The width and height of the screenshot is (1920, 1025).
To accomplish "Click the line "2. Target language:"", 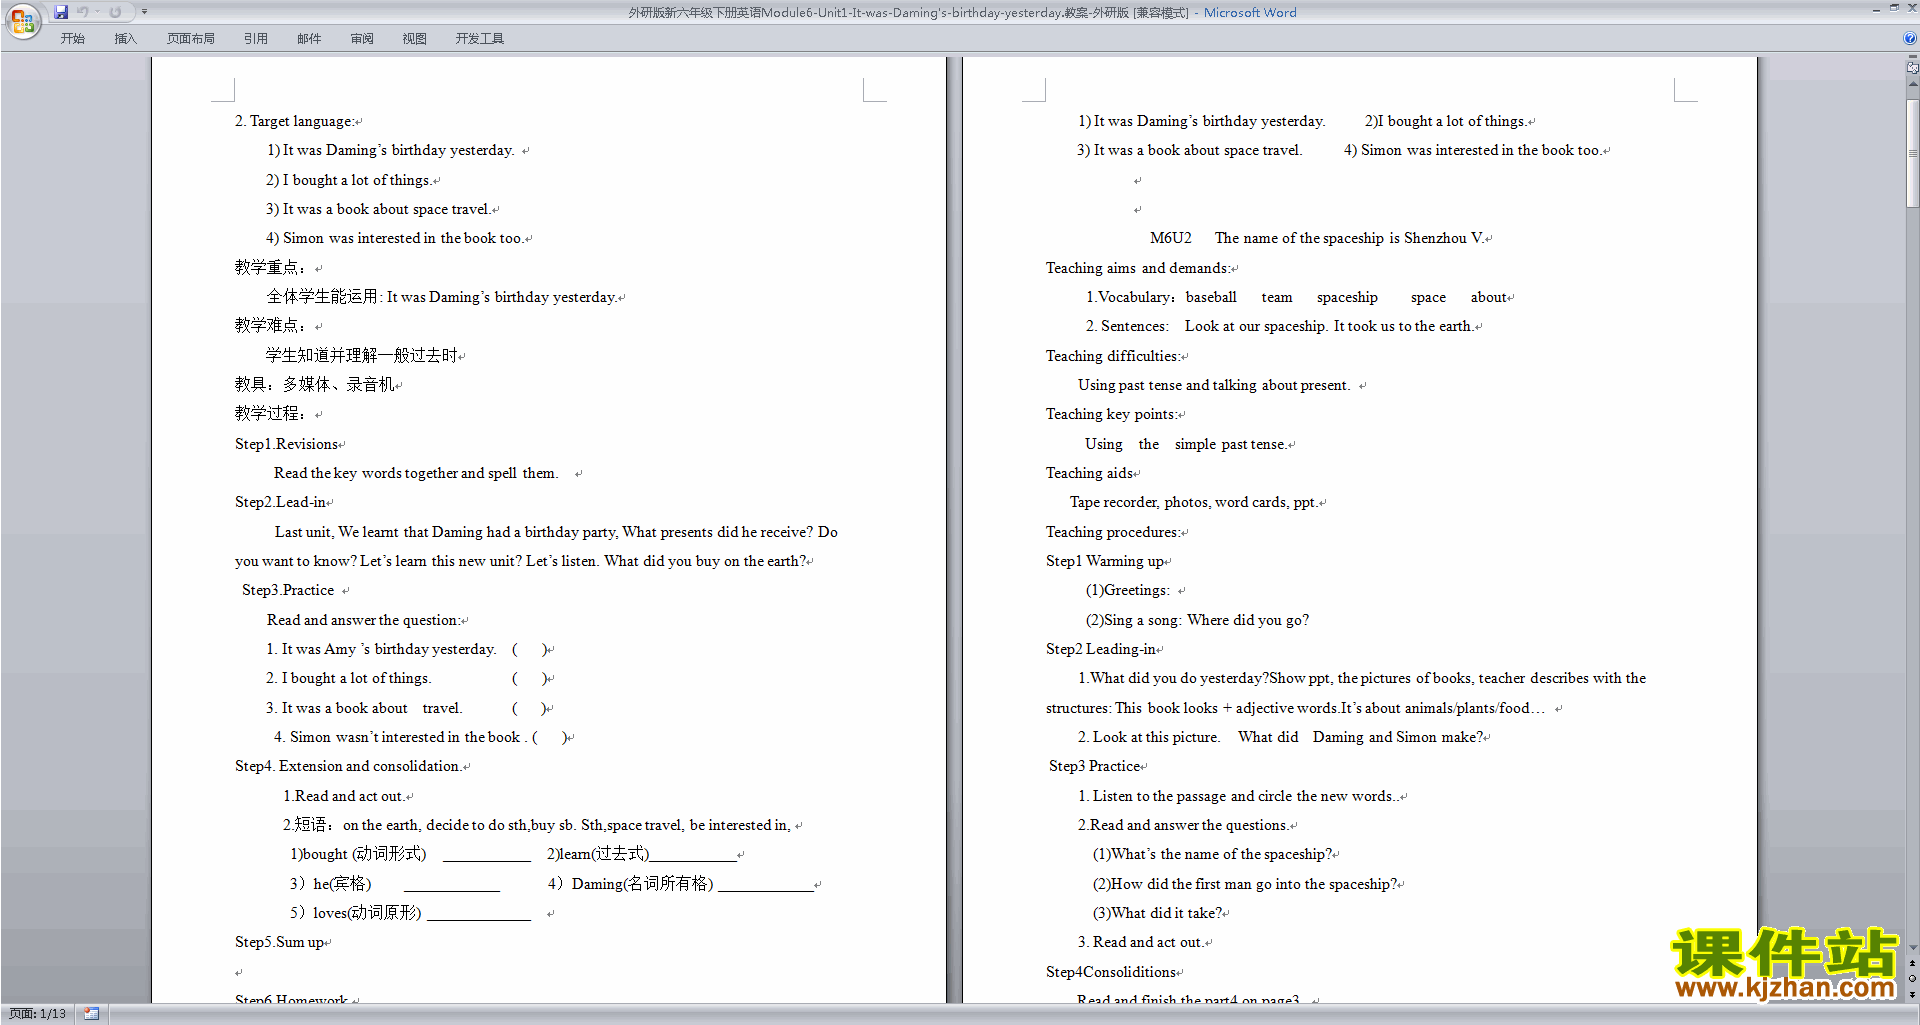I will [x=294, y=121].
